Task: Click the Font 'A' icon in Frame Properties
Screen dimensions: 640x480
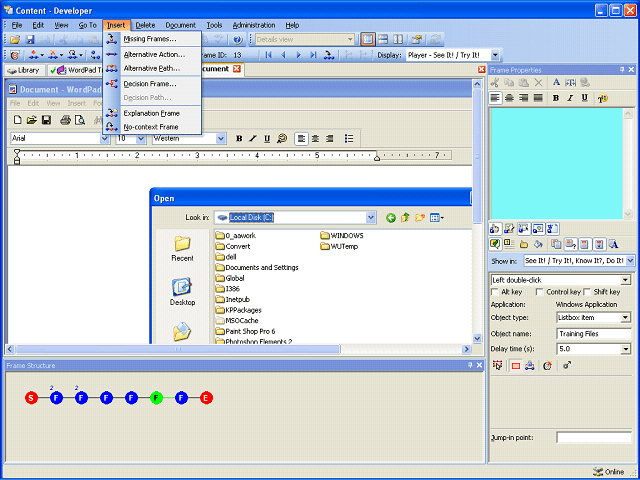Action: pyautogui.click(x=556, y=82)
